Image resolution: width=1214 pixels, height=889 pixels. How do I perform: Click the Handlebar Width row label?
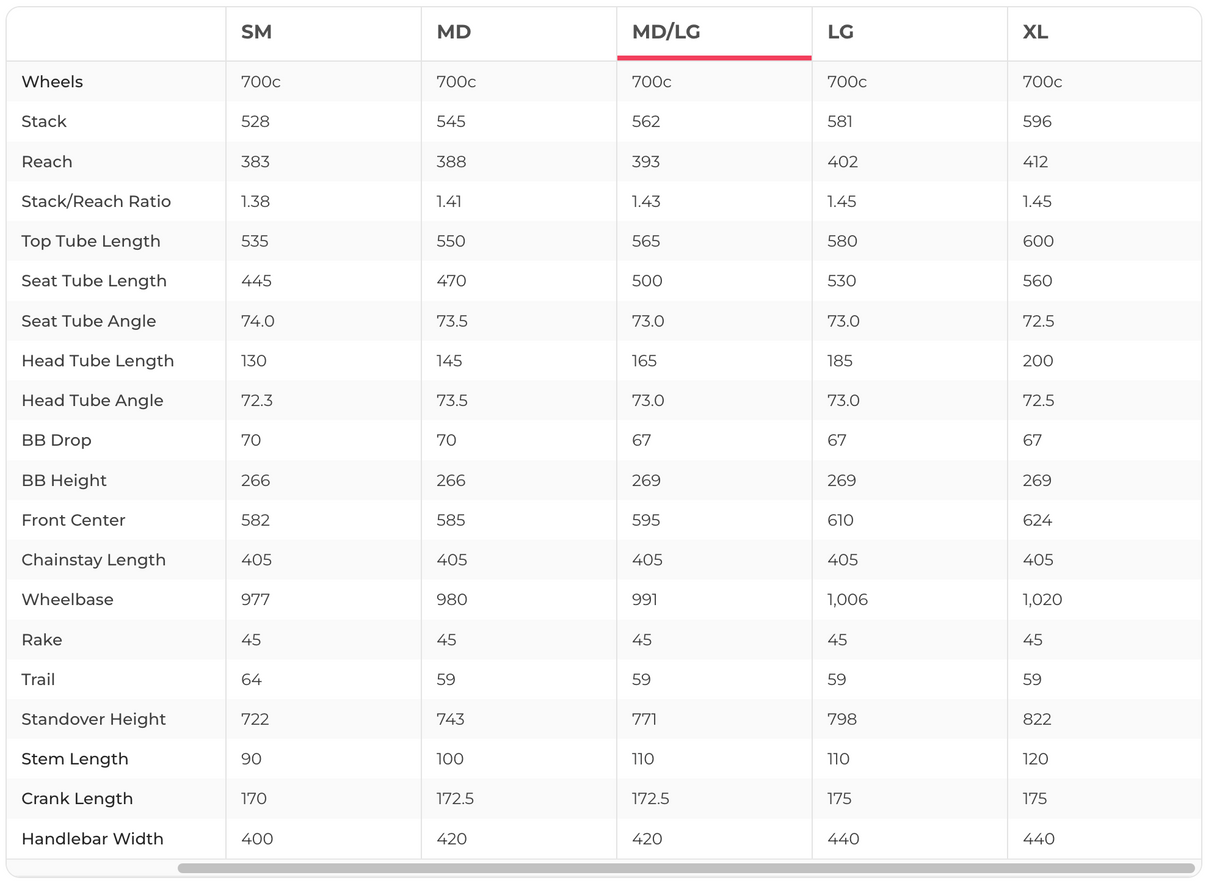coord(92,839)
